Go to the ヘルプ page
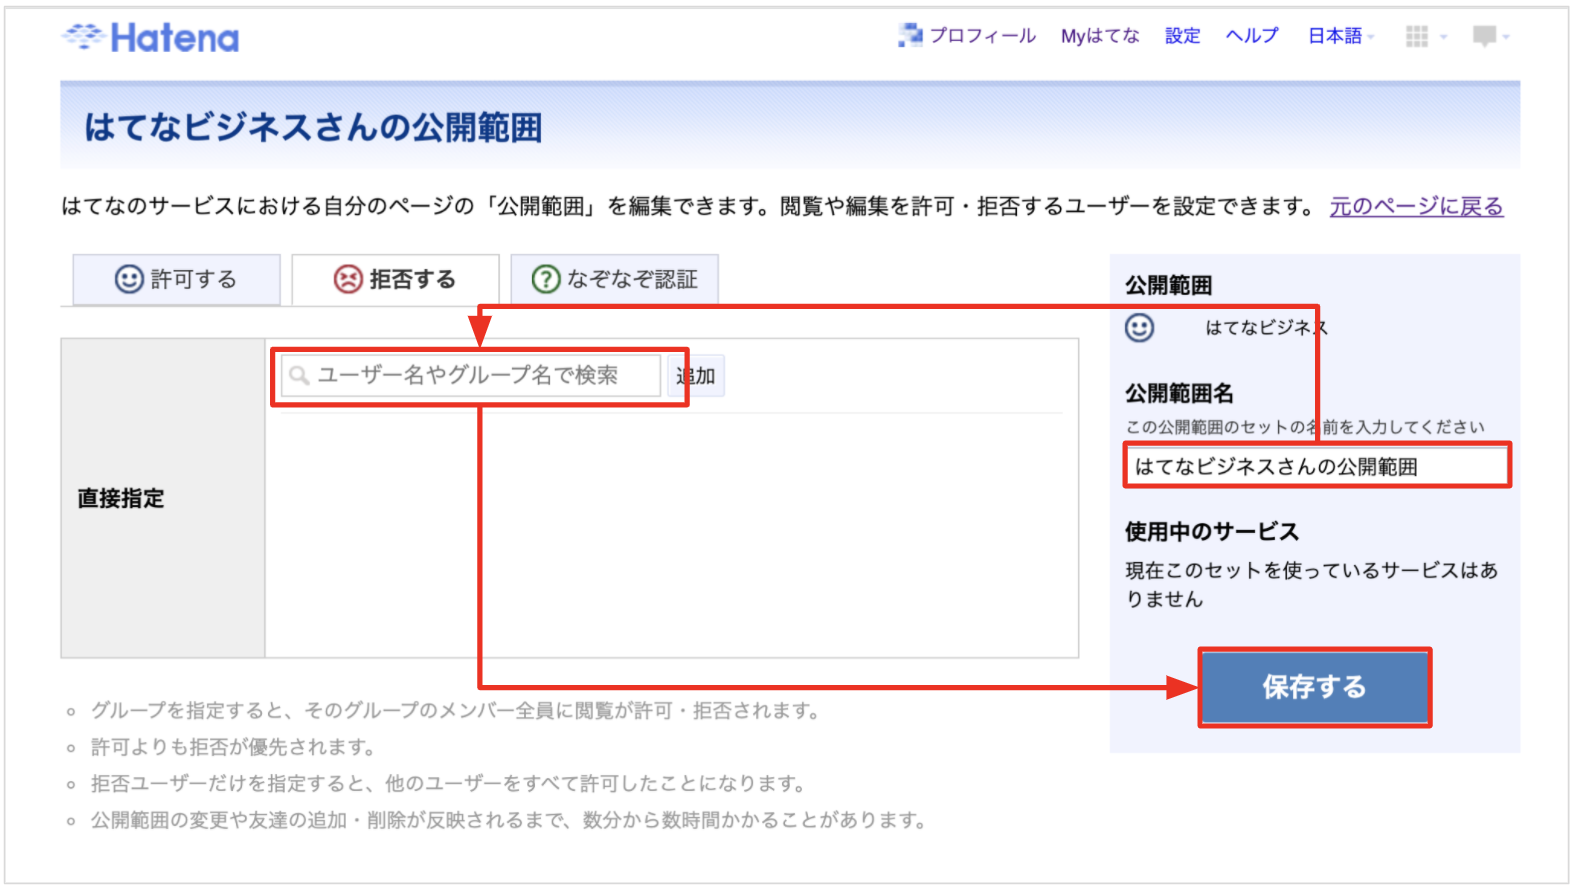The width and height of the screenshot is (1574, 888). click(x=1252, y=36)
